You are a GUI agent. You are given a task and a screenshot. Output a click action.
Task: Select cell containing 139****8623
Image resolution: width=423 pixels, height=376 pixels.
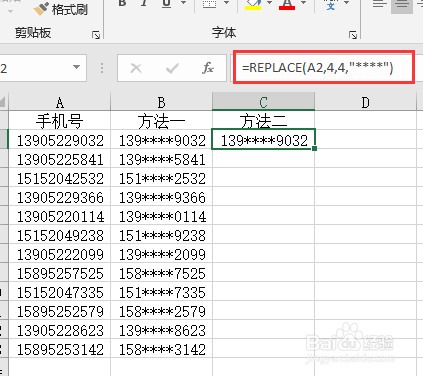coord(161,330)
